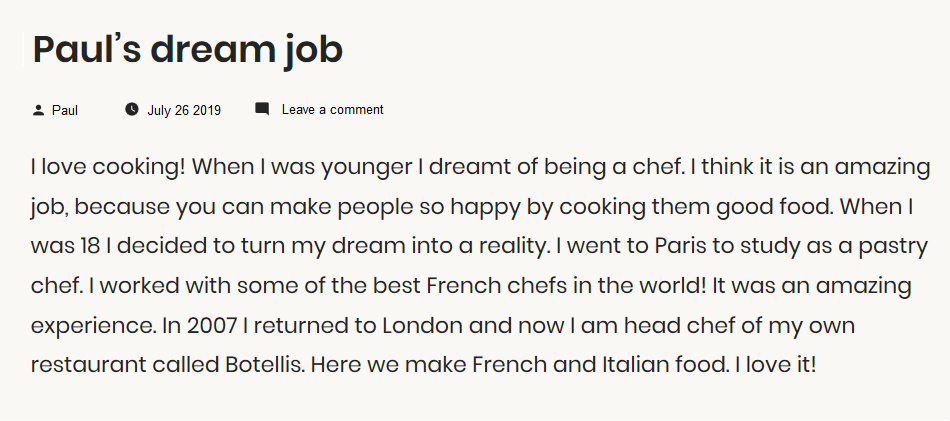This screenshot has width=950, height=421.
Task: Click the "Paul's dream job" post title
Action: [188, 49]
